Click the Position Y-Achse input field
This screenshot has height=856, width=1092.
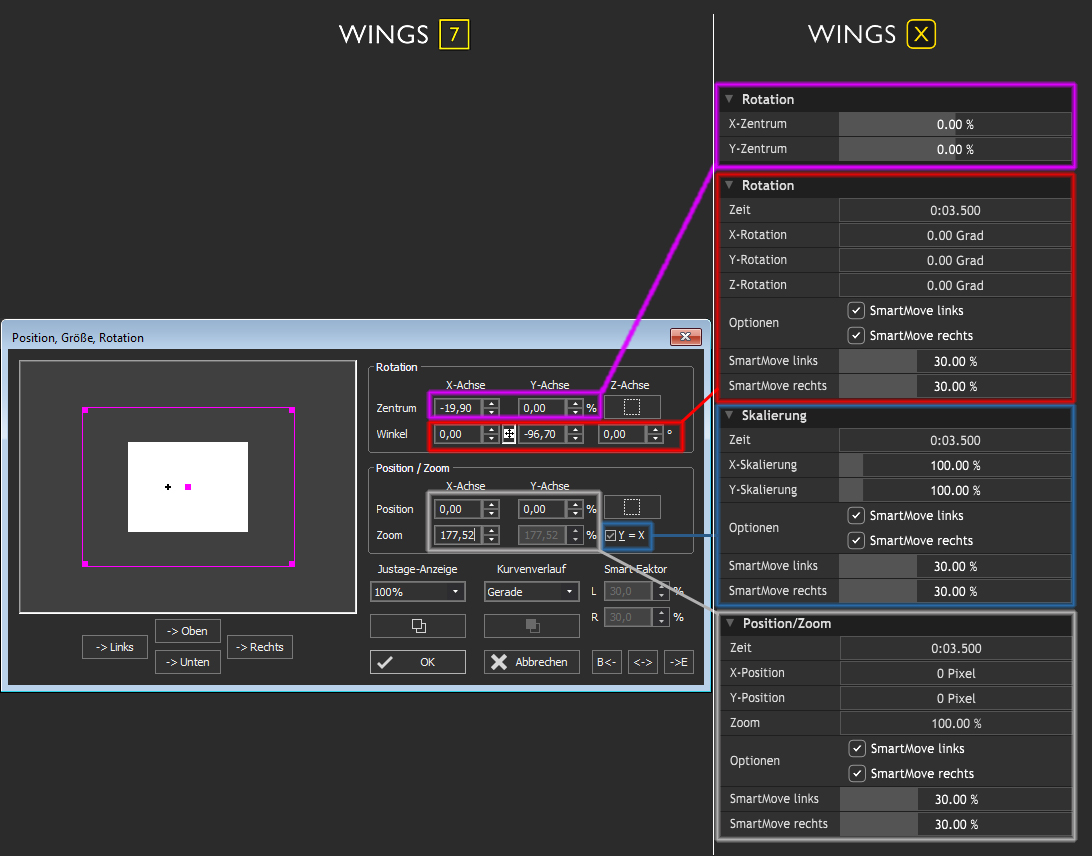point(542,509)
